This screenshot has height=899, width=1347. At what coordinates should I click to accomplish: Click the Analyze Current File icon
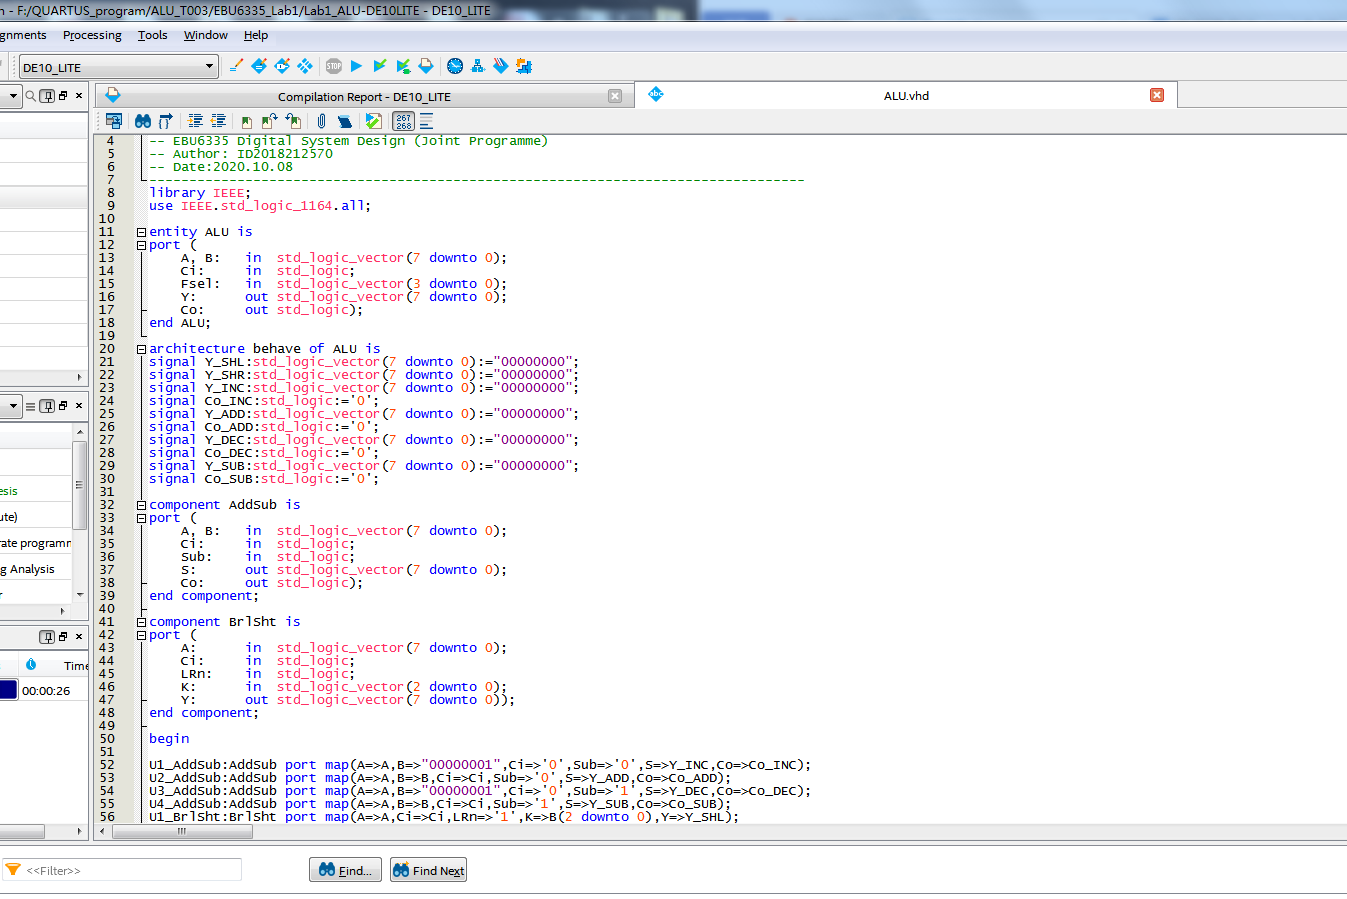coord(373,121)
